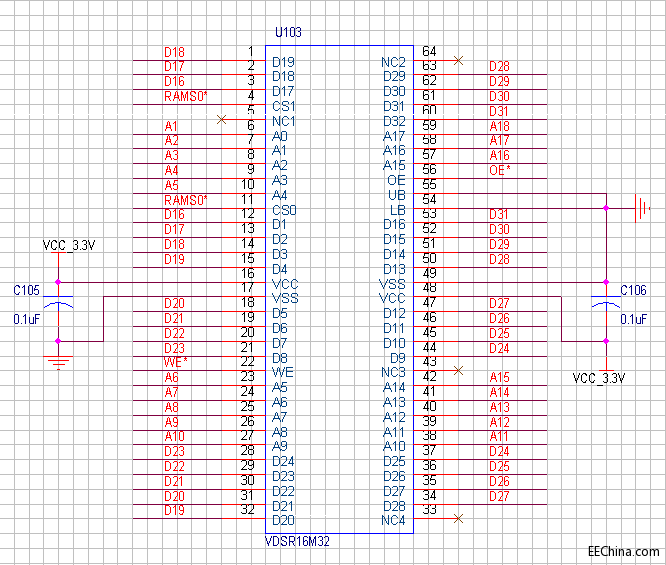The image size is (666, 565).
Task: Select the blue D4 pin name
Action: click(x=280, y=269)
